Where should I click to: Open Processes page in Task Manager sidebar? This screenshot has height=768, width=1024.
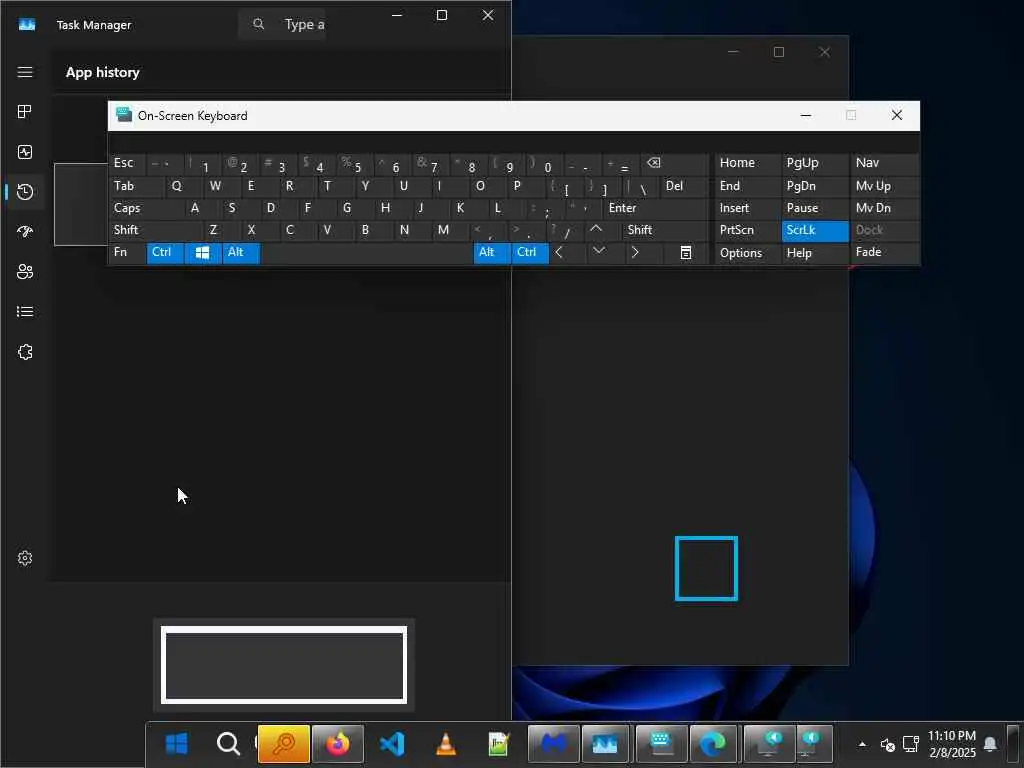click(x=25, y=112)
